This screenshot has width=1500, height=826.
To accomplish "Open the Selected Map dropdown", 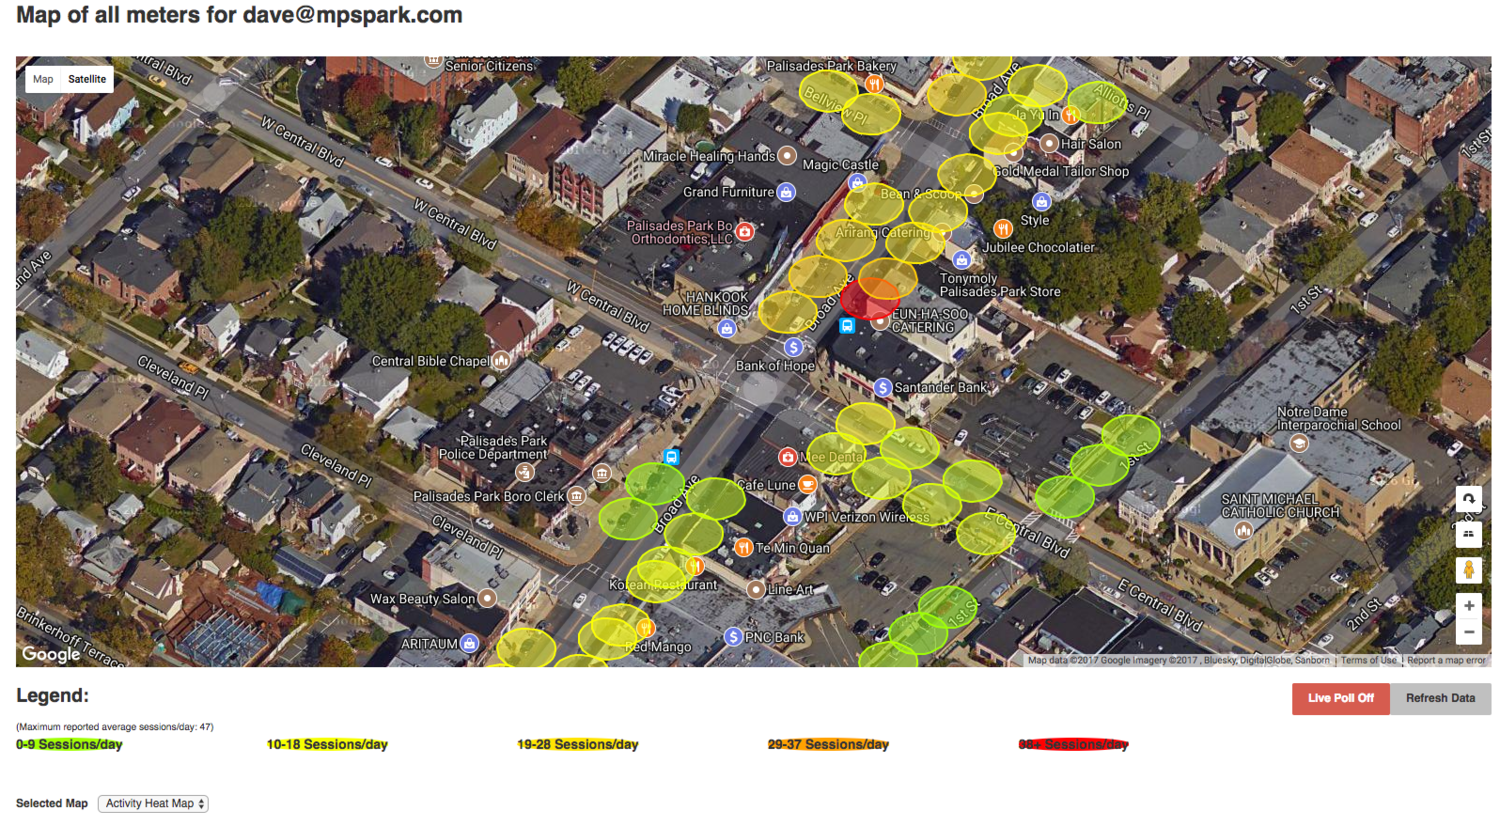I will point(153,803).
